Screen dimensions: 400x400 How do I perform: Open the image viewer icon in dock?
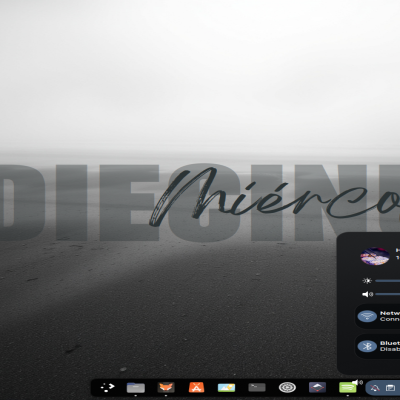[x=226, y=388]
